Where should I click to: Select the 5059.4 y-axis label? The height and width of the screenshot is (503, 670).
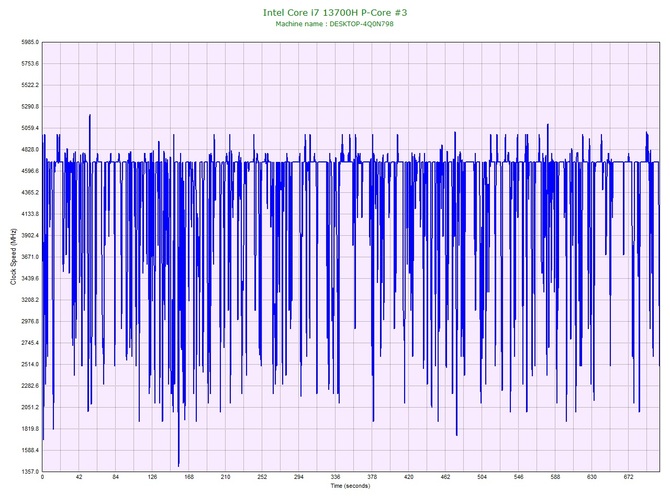[x=30, y=128]
